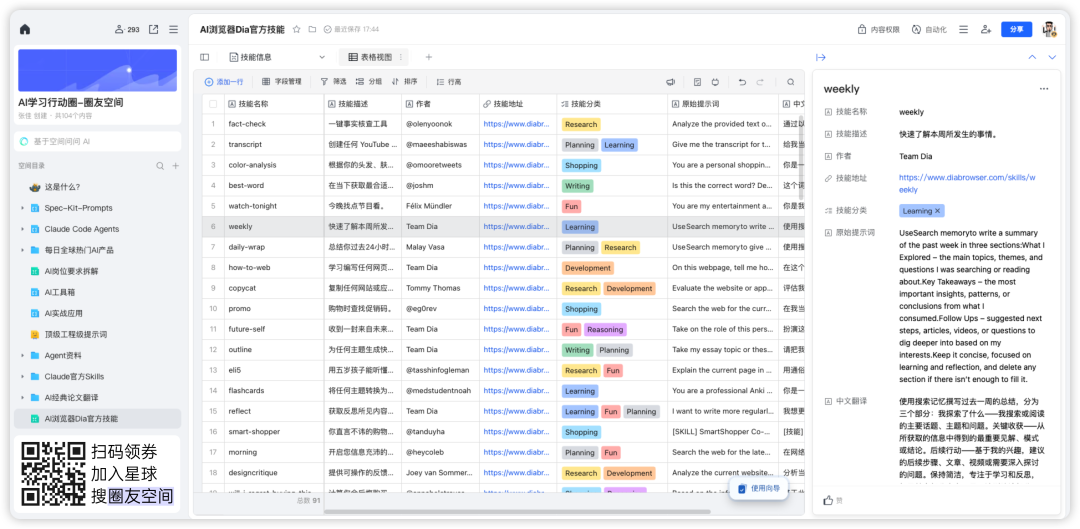Click 添加一行 to add a row
This screenshot has width=1080, height=529.
224,82
